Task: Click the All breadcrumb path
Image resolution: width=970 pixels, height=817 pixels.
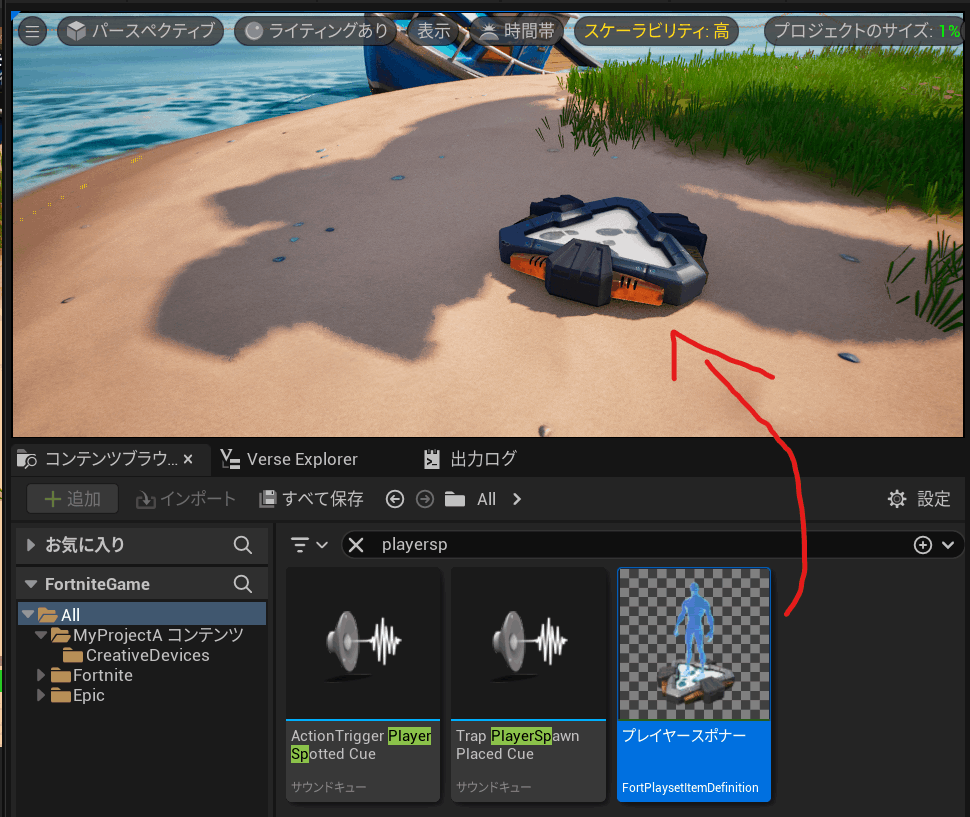Action: [x=486, y=499]
